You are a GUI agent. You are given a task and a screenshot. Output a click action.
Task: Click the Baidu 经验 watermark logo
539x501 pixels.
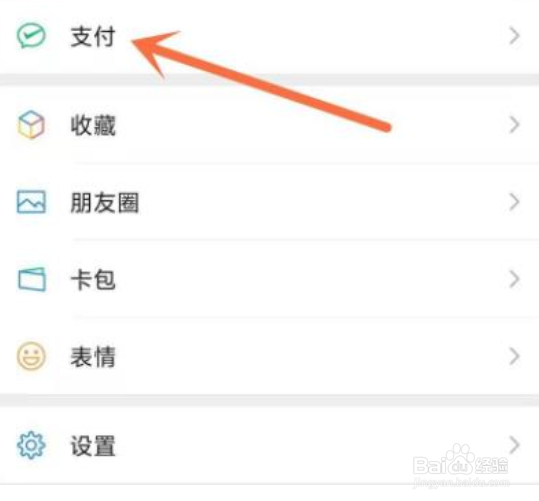point(461,461)
